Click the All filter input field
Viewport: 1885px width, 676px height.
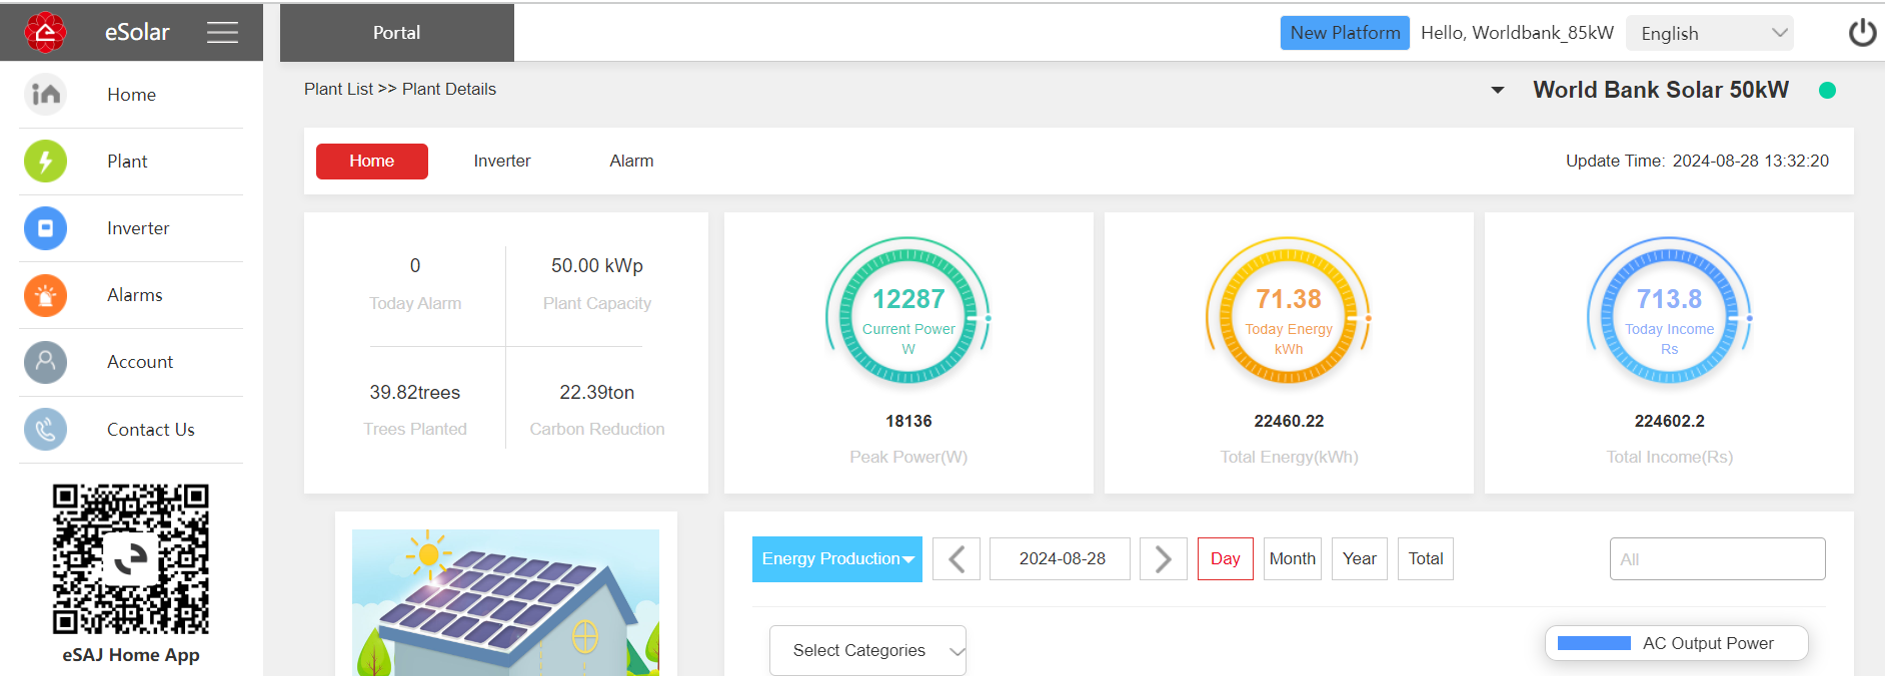[1717, 558]
